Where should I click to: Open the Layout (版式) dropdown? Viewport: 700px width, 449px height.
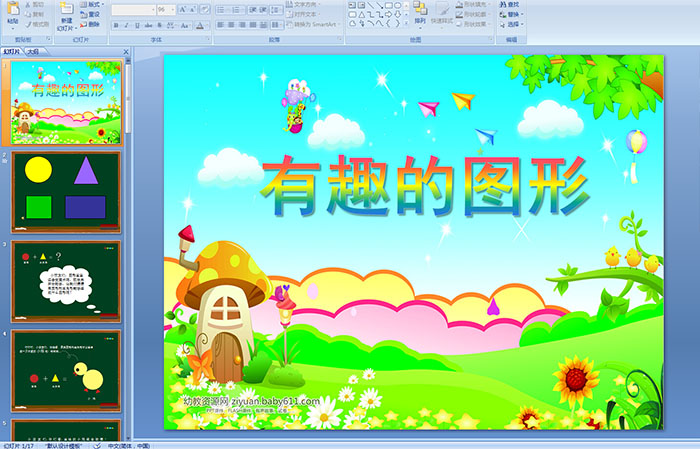click(x=92, y=4)
